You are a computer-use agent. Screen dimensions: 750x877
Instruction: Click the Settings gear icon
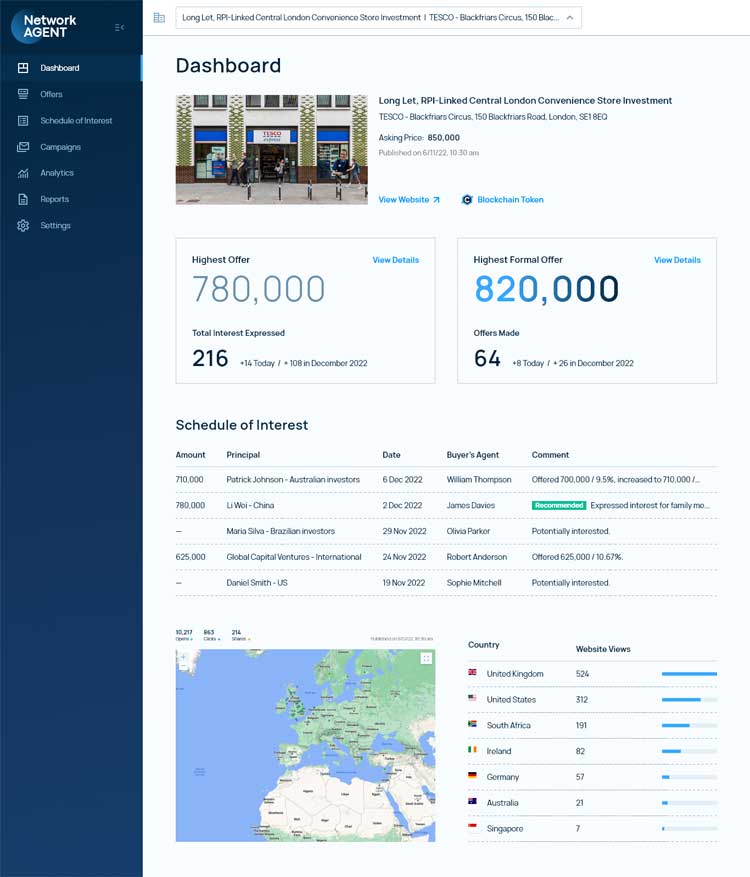[23, 226]
